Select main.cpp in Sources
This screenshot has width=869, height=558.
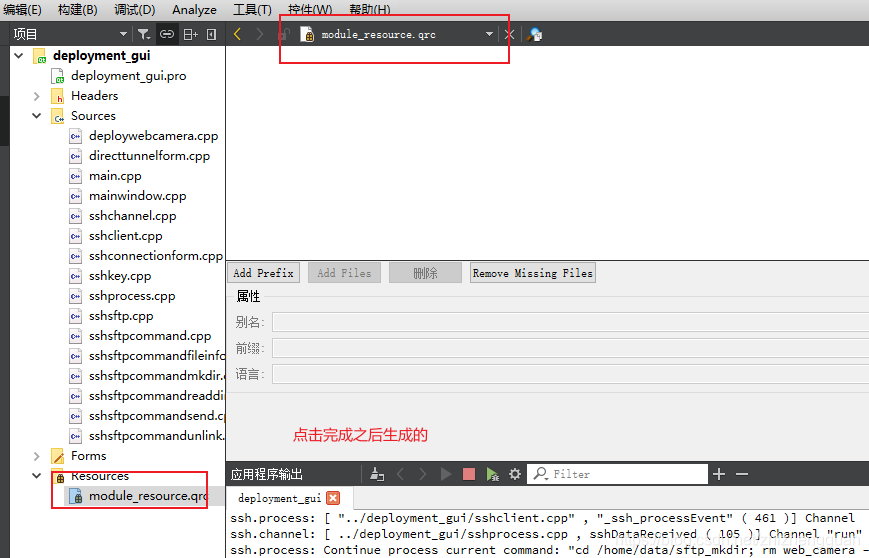pos(115,176)
